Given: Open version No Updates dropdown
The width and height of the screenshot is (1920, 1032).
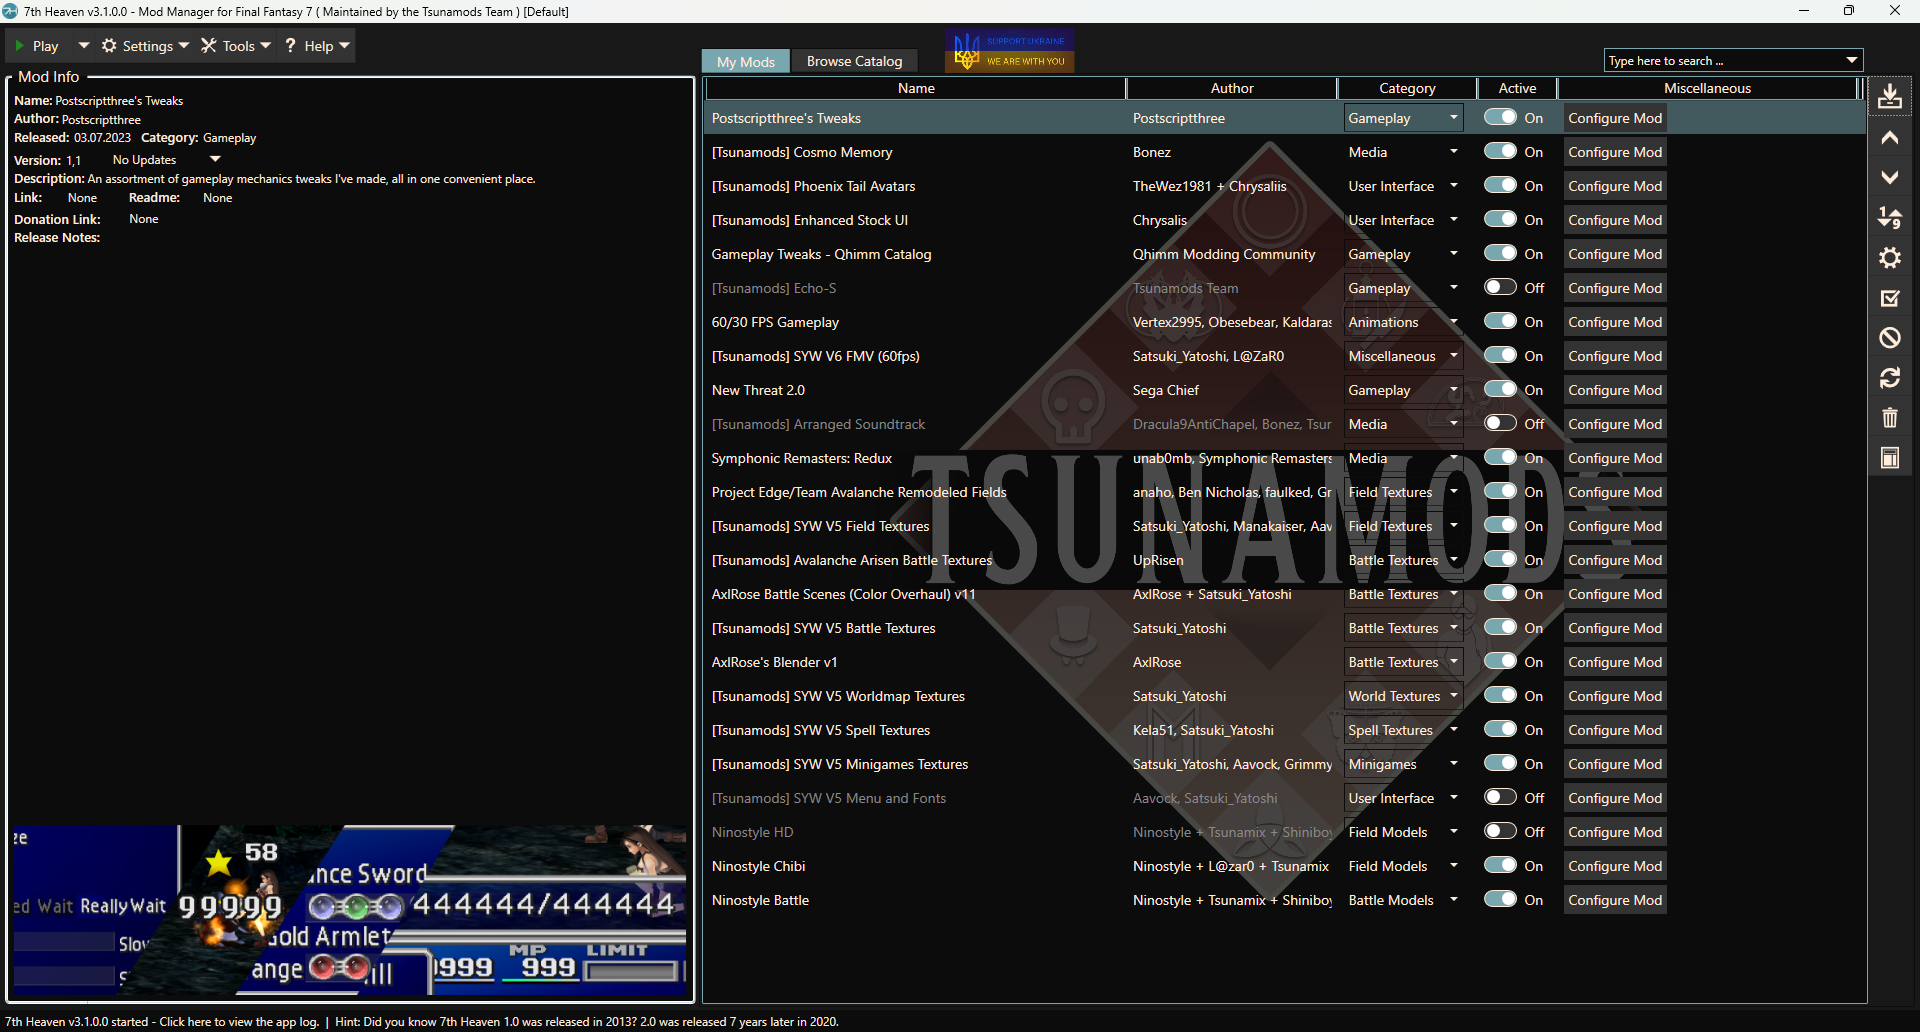Looking at the screenshot, I should [215, 159].
